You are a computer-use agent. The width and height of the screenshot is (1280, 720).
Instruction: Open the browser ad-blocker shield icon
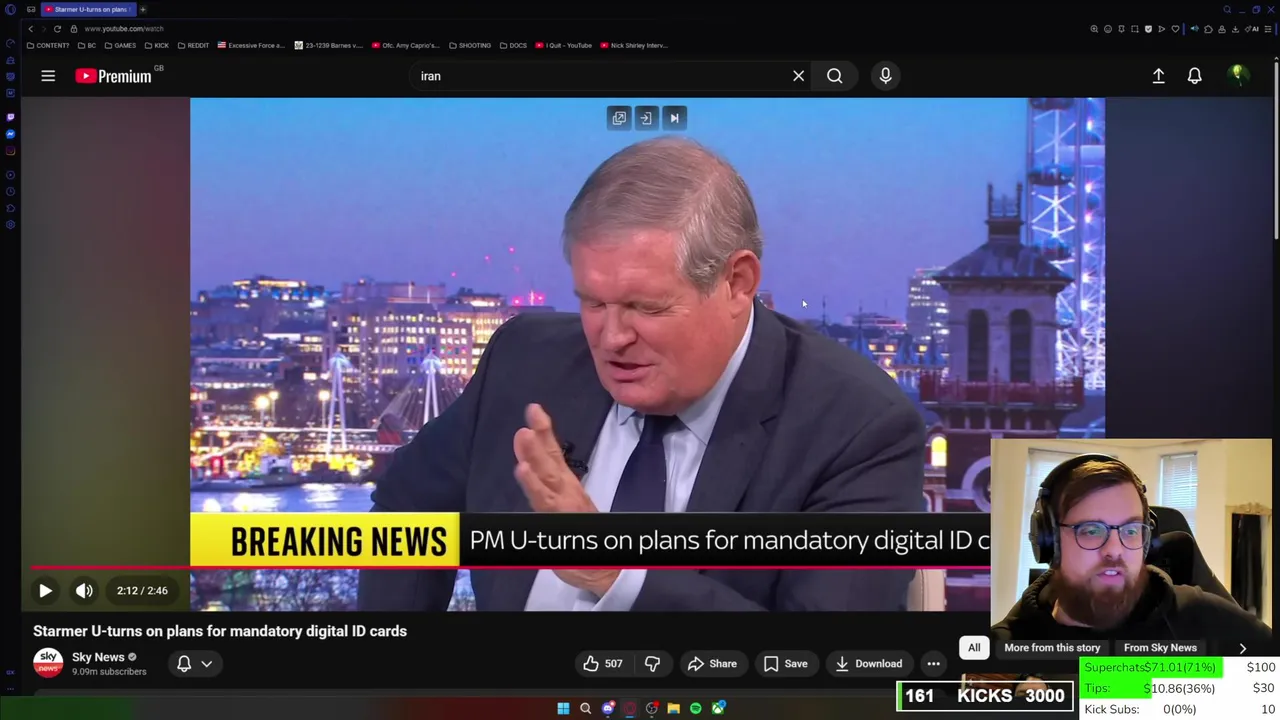[1148, 29]
